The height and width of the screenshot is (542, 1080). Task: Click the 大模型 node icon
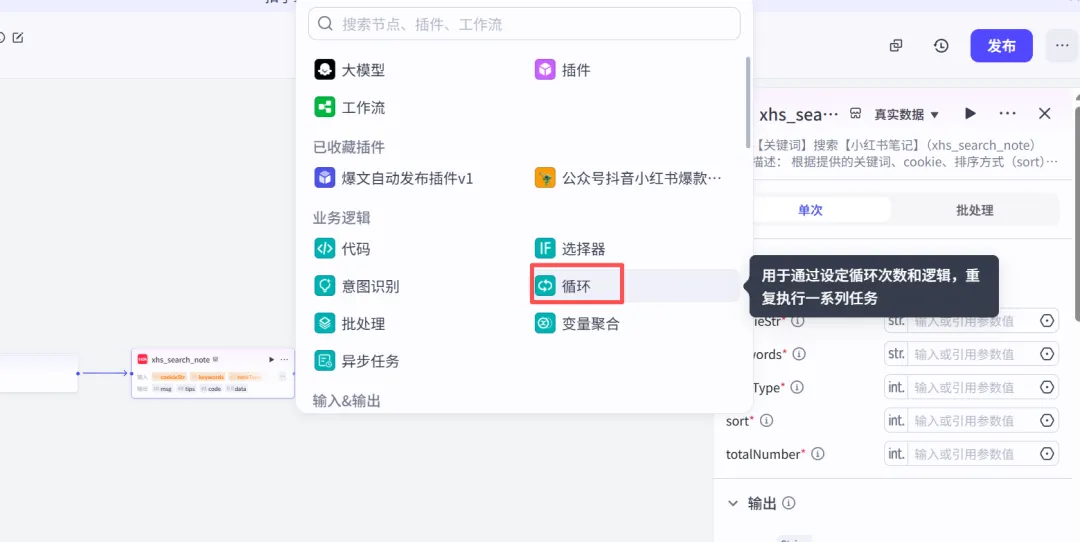pos(324,70)
